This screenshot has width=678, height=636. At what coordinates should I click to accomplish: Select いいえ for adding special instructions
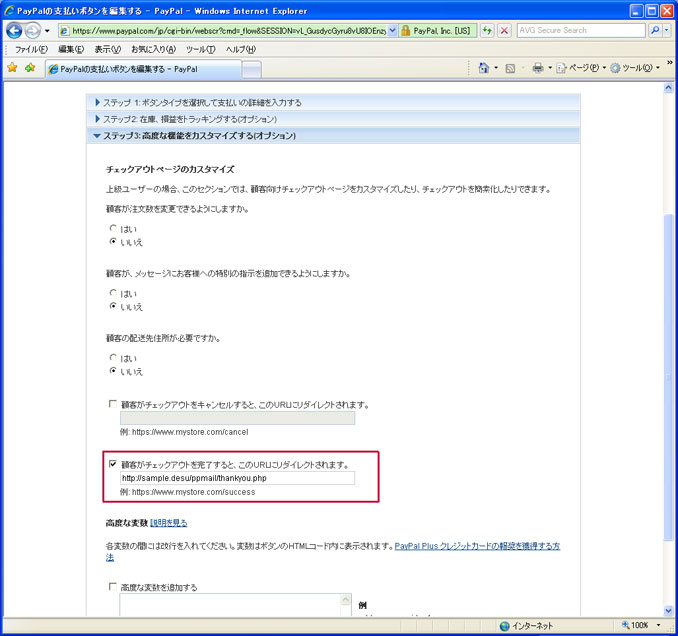(113, 306)
